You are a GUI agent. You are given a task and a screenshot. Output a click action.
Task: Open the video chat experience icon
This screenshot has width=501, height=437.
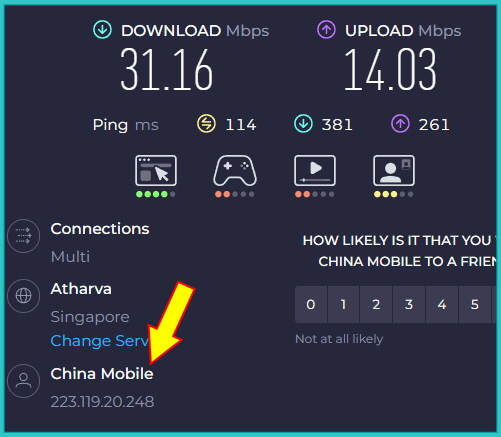[x=394, y=171]
